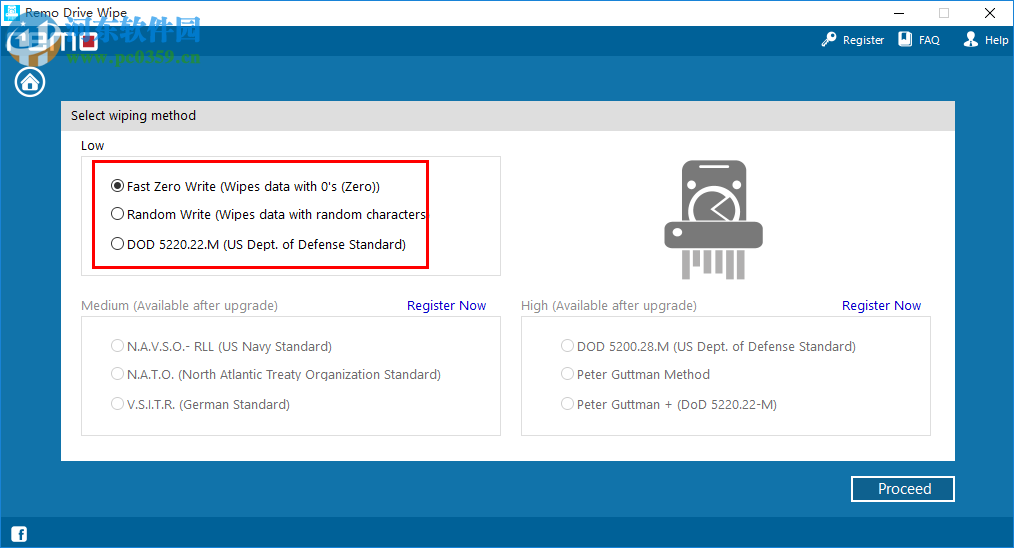The height and width of the screenshot is (548, 1014).
Task: Select V.S.I.T.R. German Standard option
Action: coord(117,404)
